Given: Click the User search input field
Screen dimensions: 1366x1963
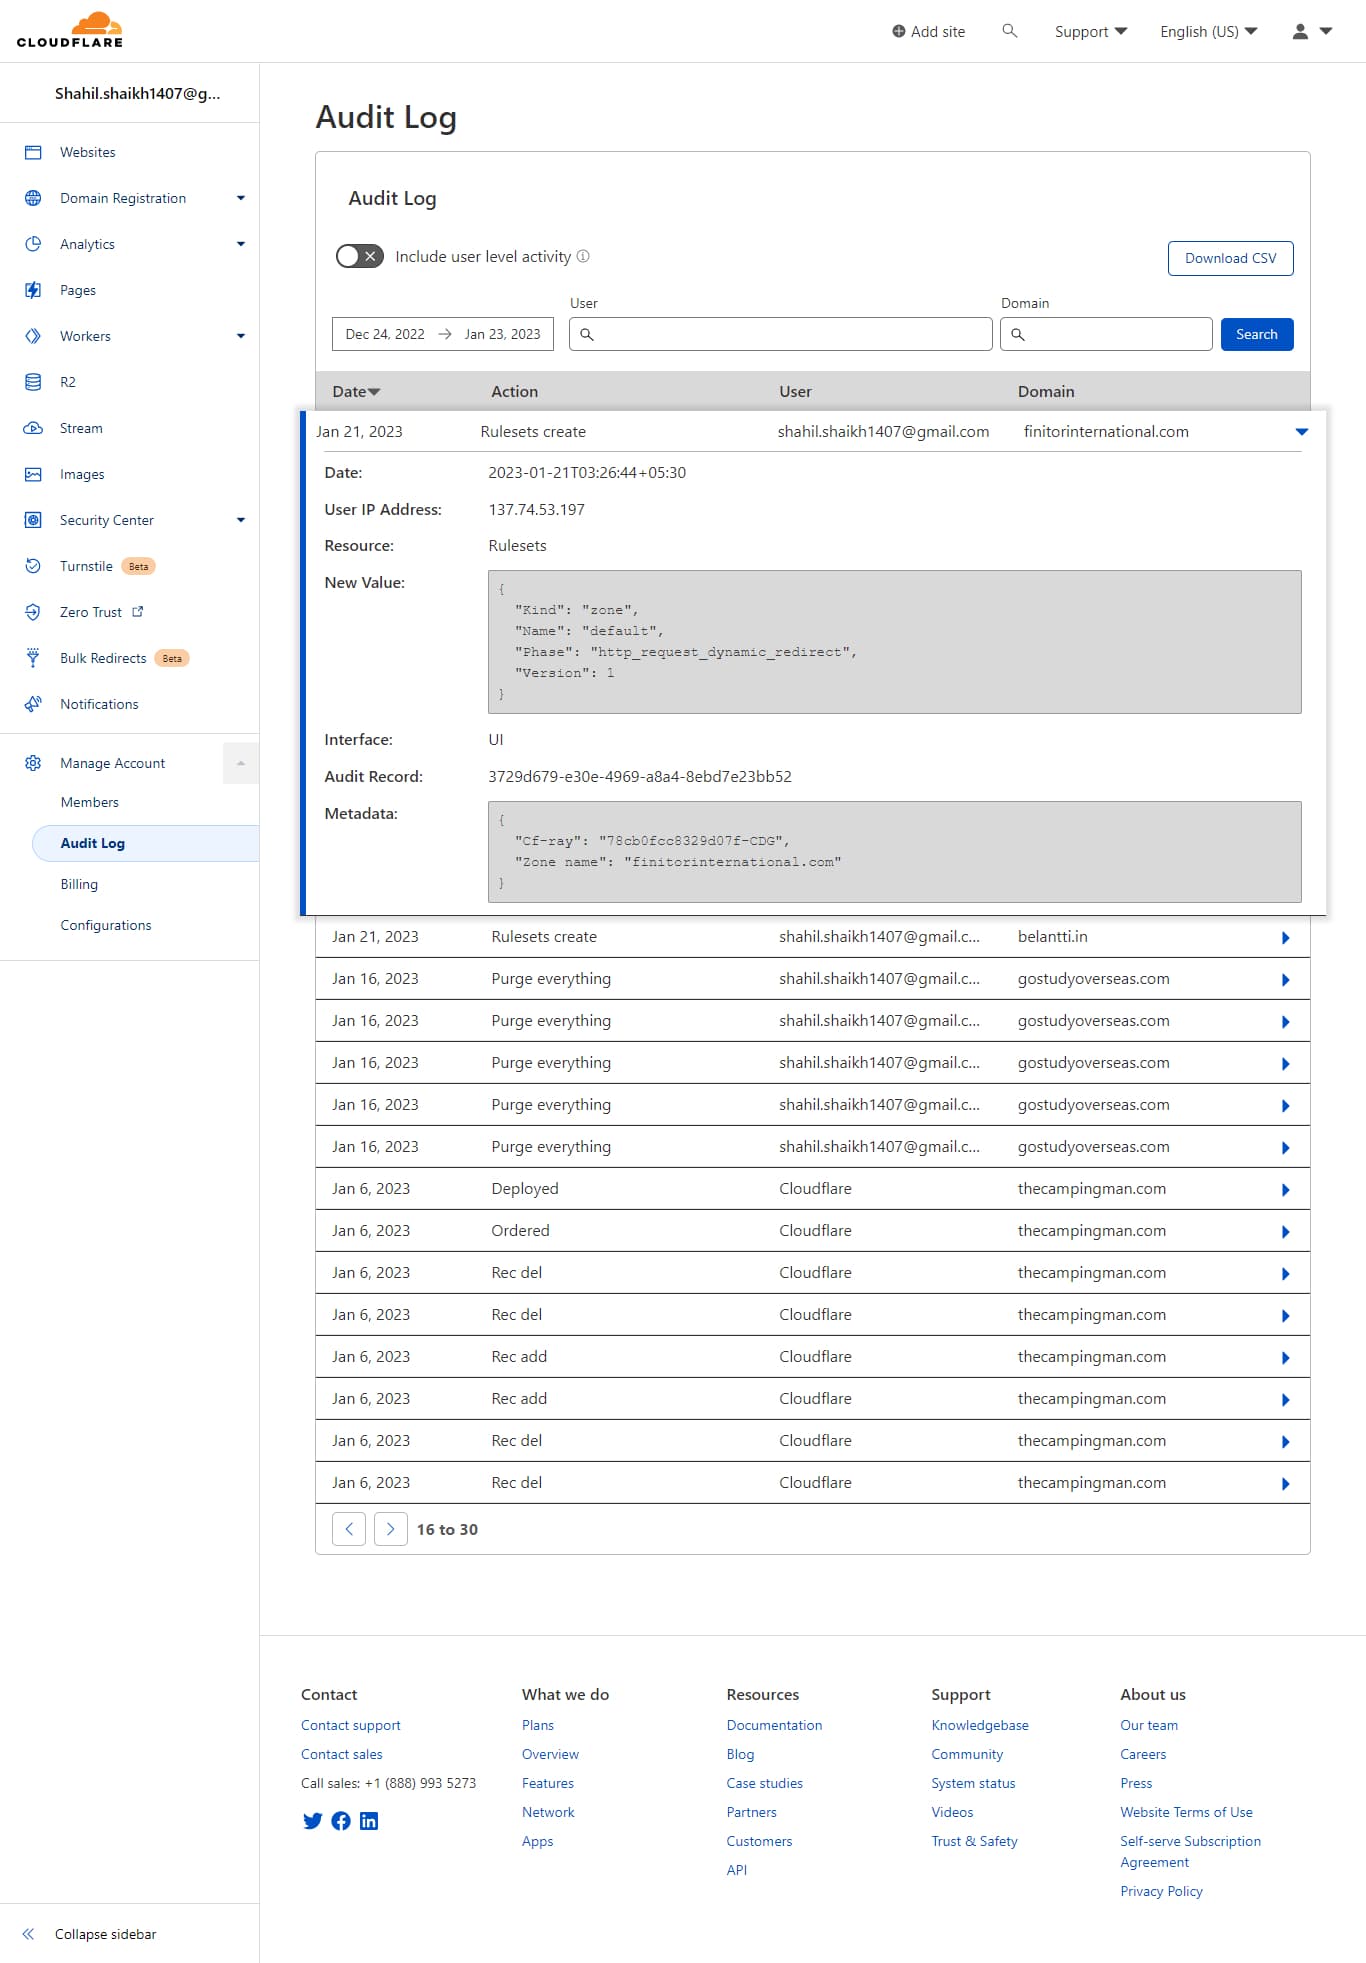Looking at the screenshot, I should 781,334.
